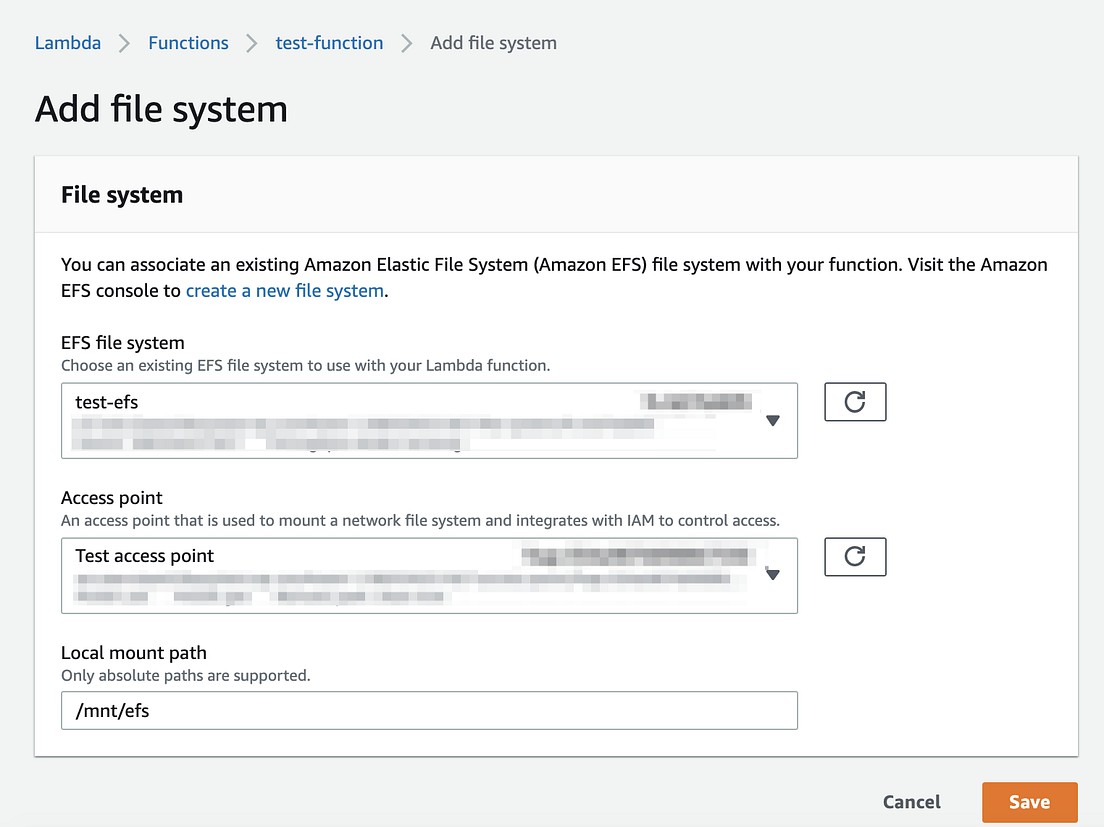Click the Access point caret arrow
Image resolution: width=1104 pixels, height=827 pixels.
tap(773, 575)
